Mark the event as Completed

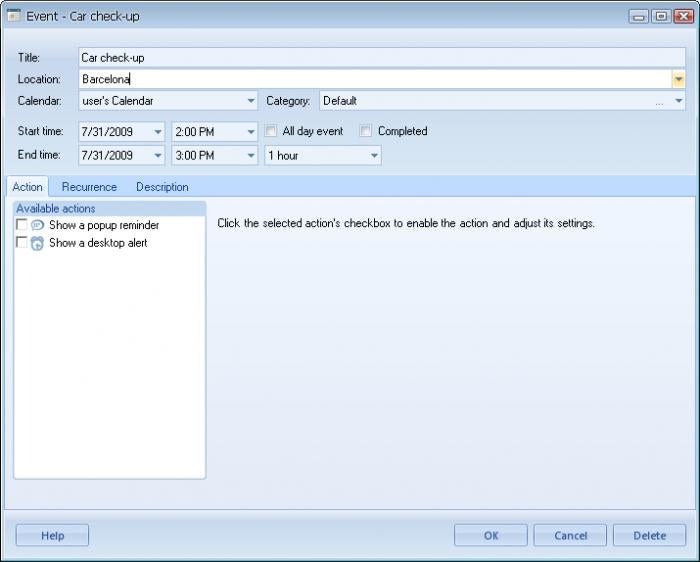(x=366, y=131)
